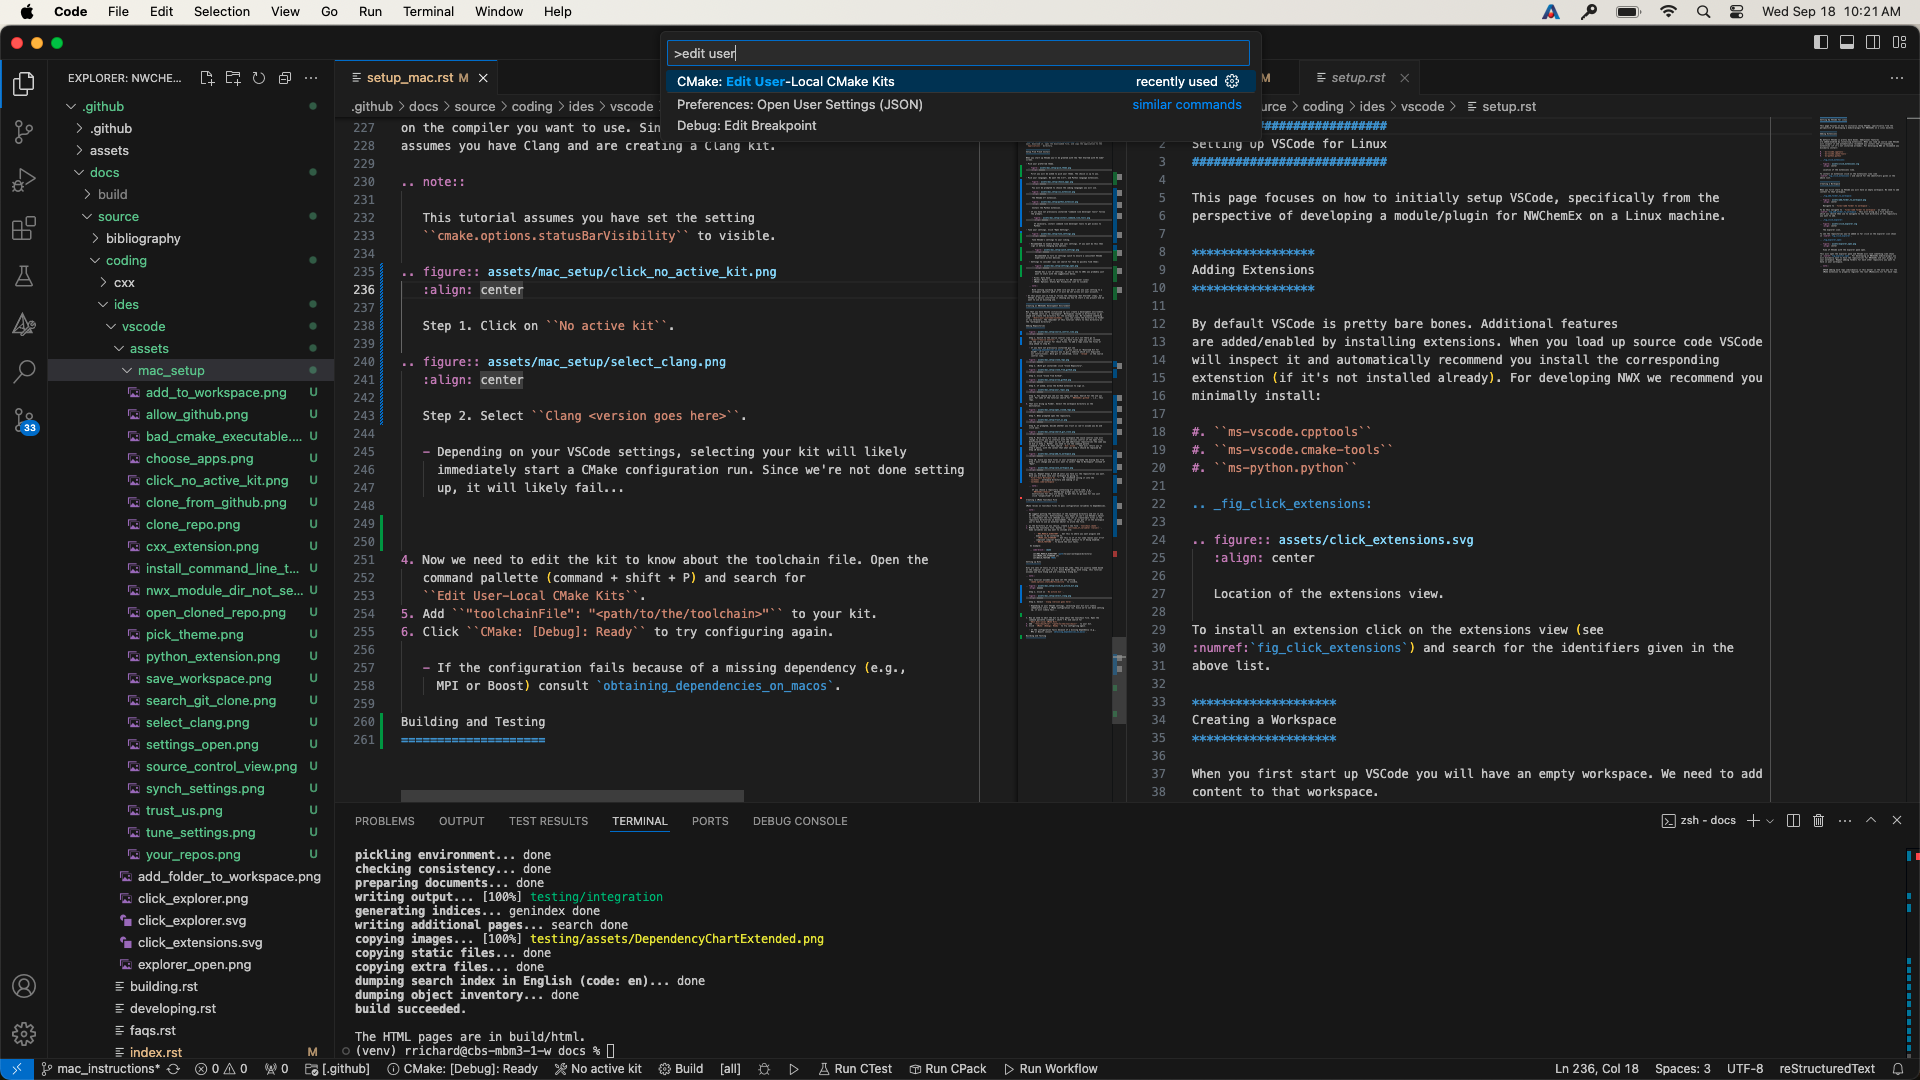Image resolution: width=1920 pixels, height=1080 pixels.
Task: Launch CMake debug with the bug icon
Action: (764, 1069)
